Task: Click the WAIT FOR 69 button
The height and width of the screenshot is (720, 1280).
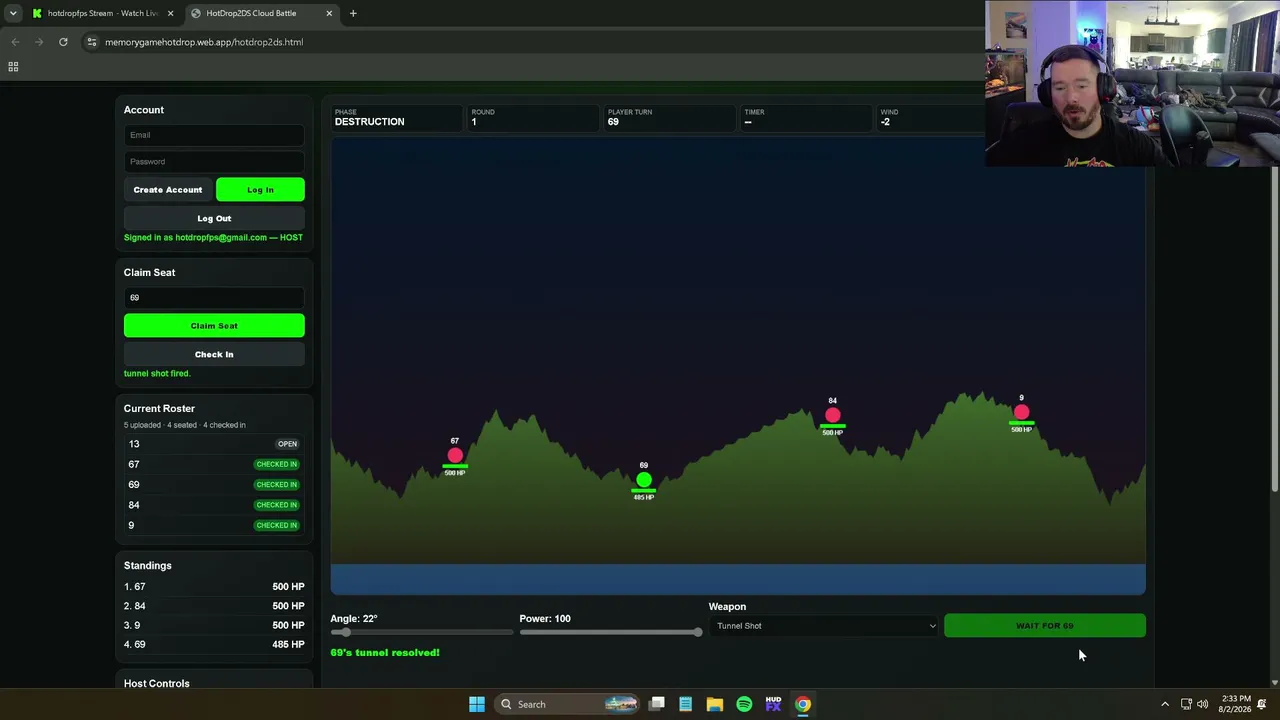Action: pyautogui.click(x=1045, y=626)
